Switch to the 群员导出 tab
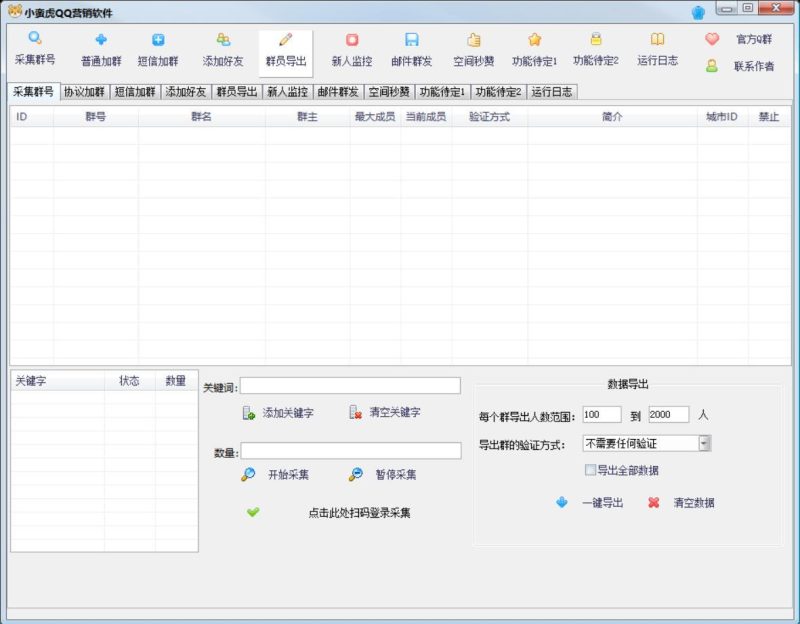Viewport: 800px width, 624px height. (237, 91)
